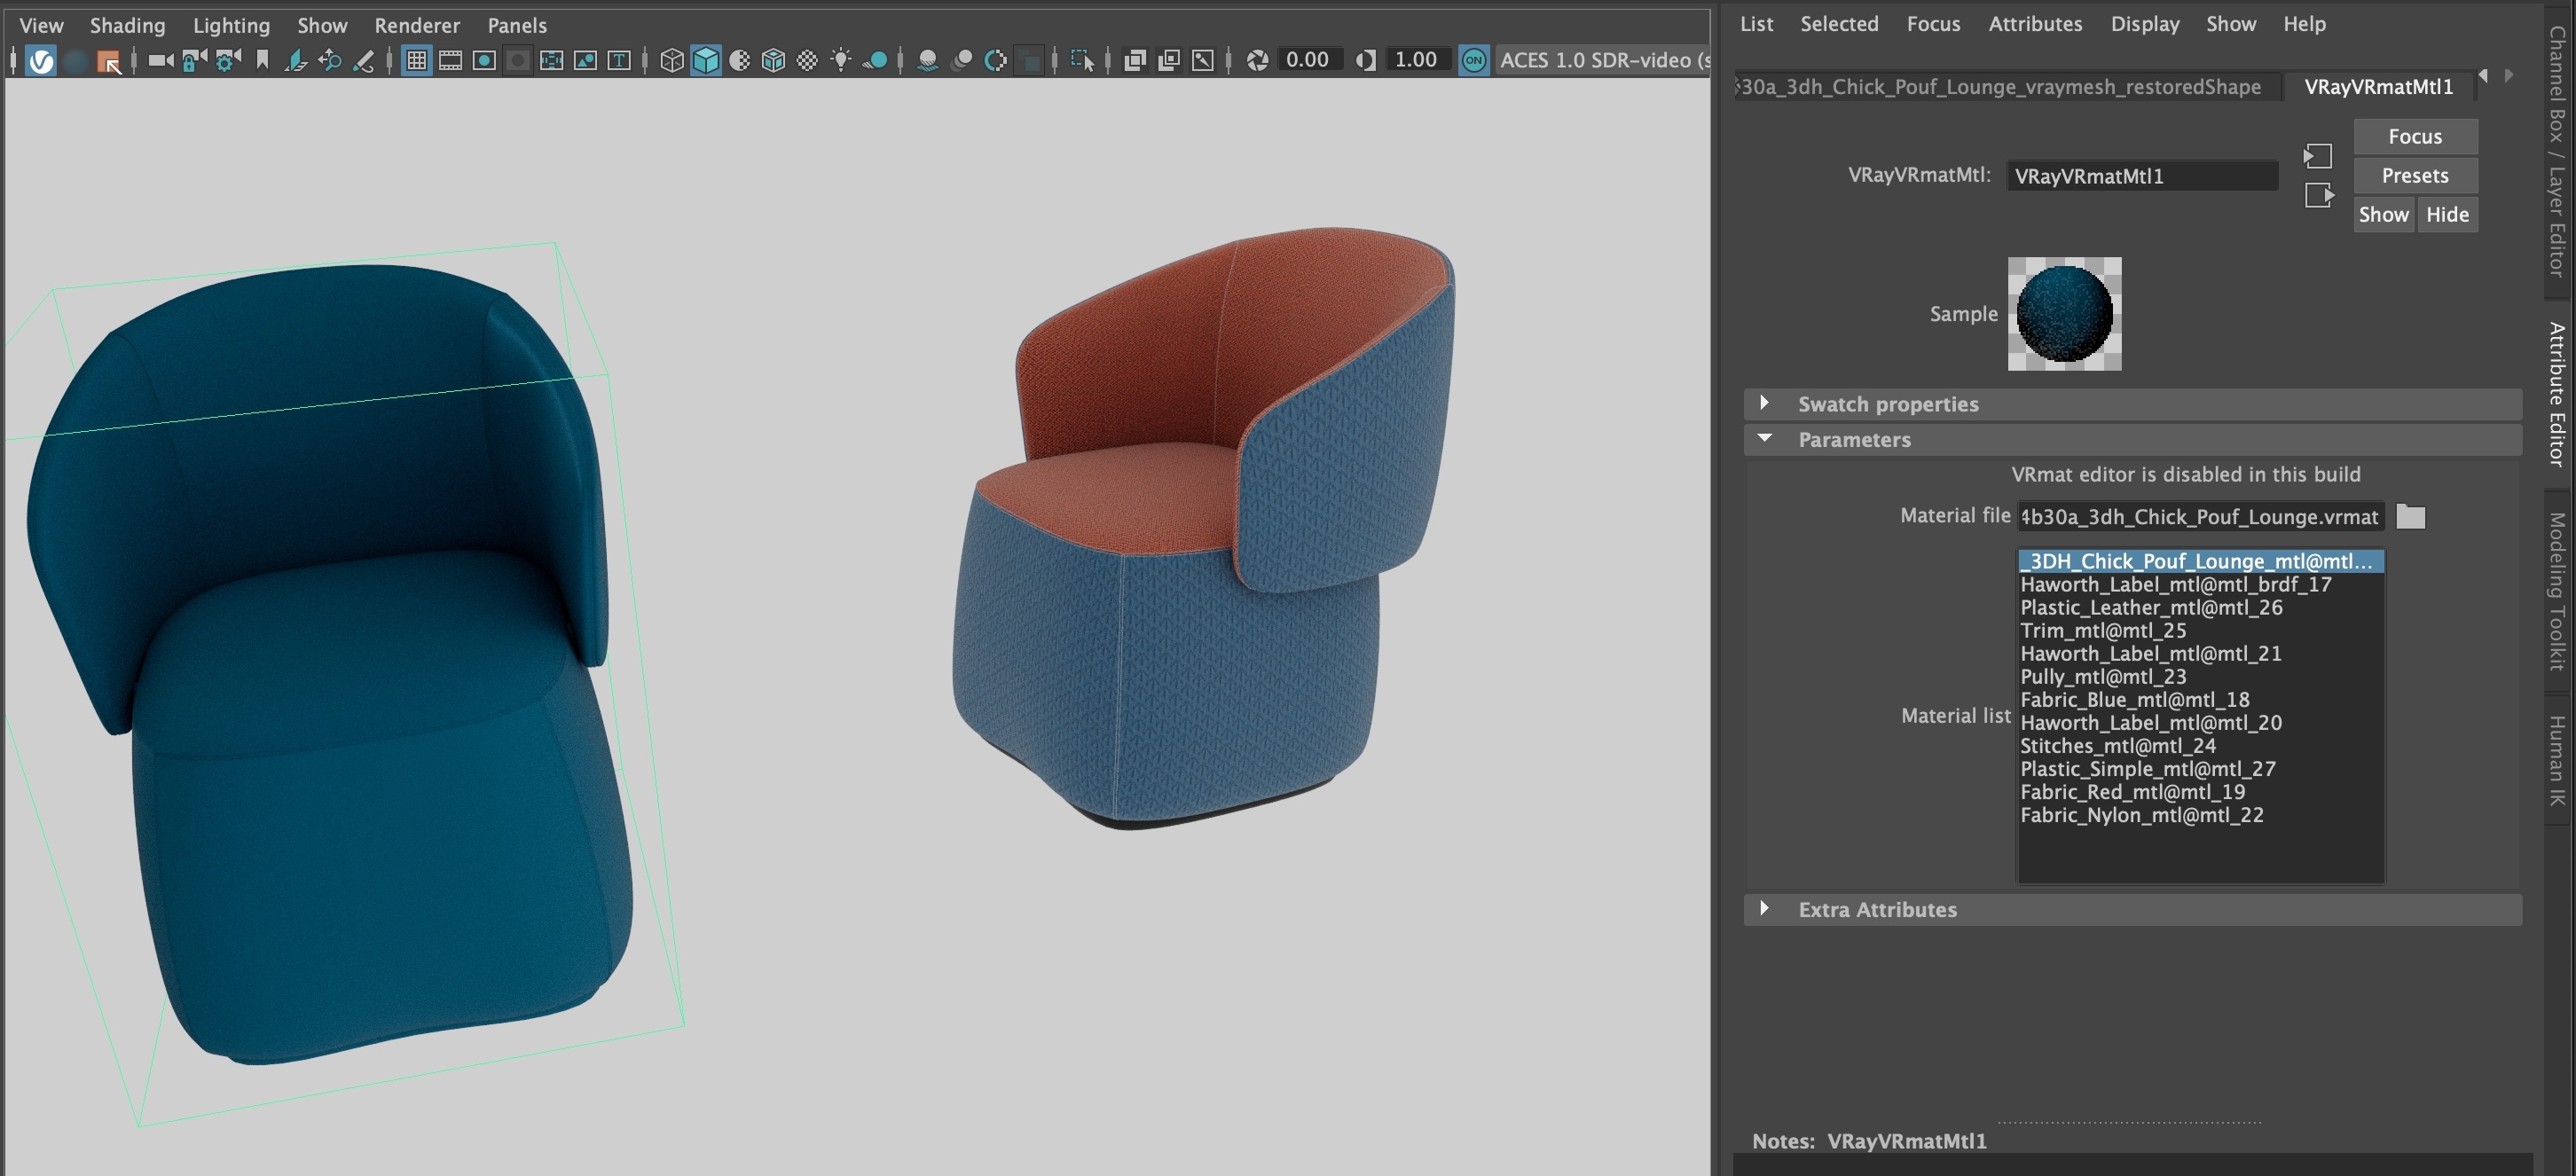Click the Presets button
The height and width of the screenshot is (1176, 2576).
[2415, 176]
